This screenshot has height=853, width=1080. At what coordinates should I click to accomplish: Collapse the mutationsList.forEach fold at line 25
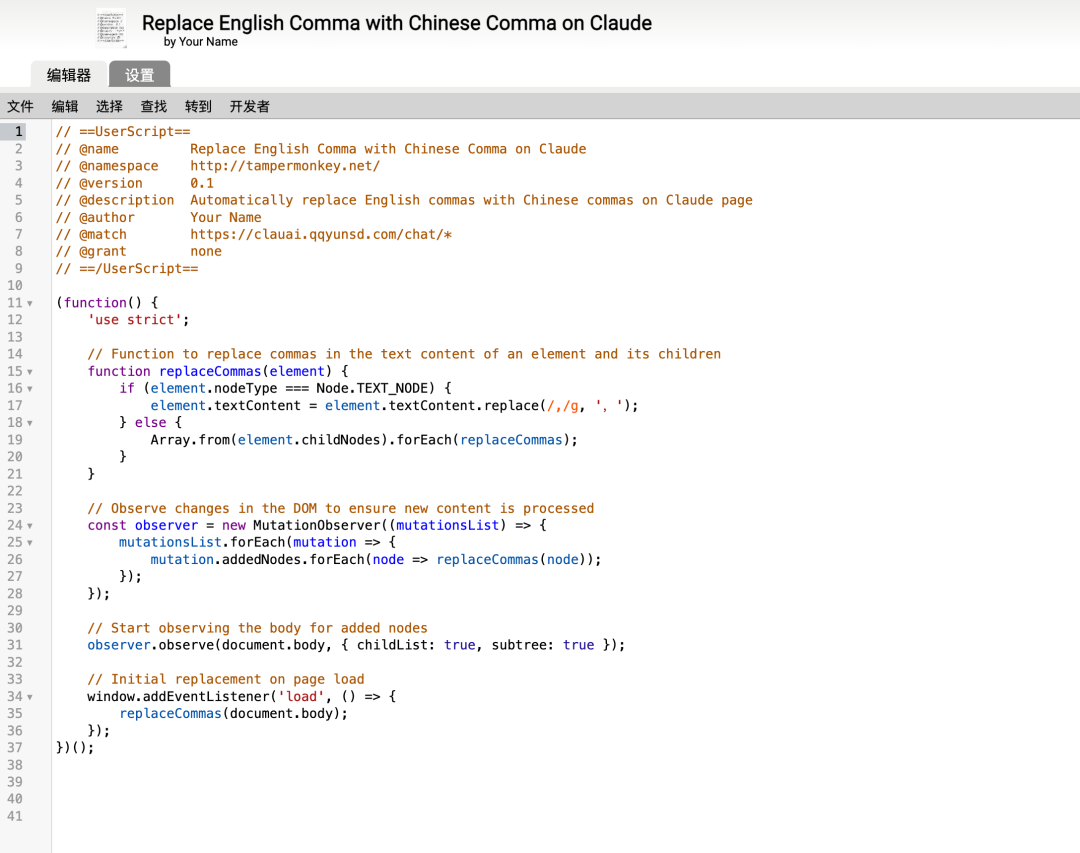coord(30,543)
